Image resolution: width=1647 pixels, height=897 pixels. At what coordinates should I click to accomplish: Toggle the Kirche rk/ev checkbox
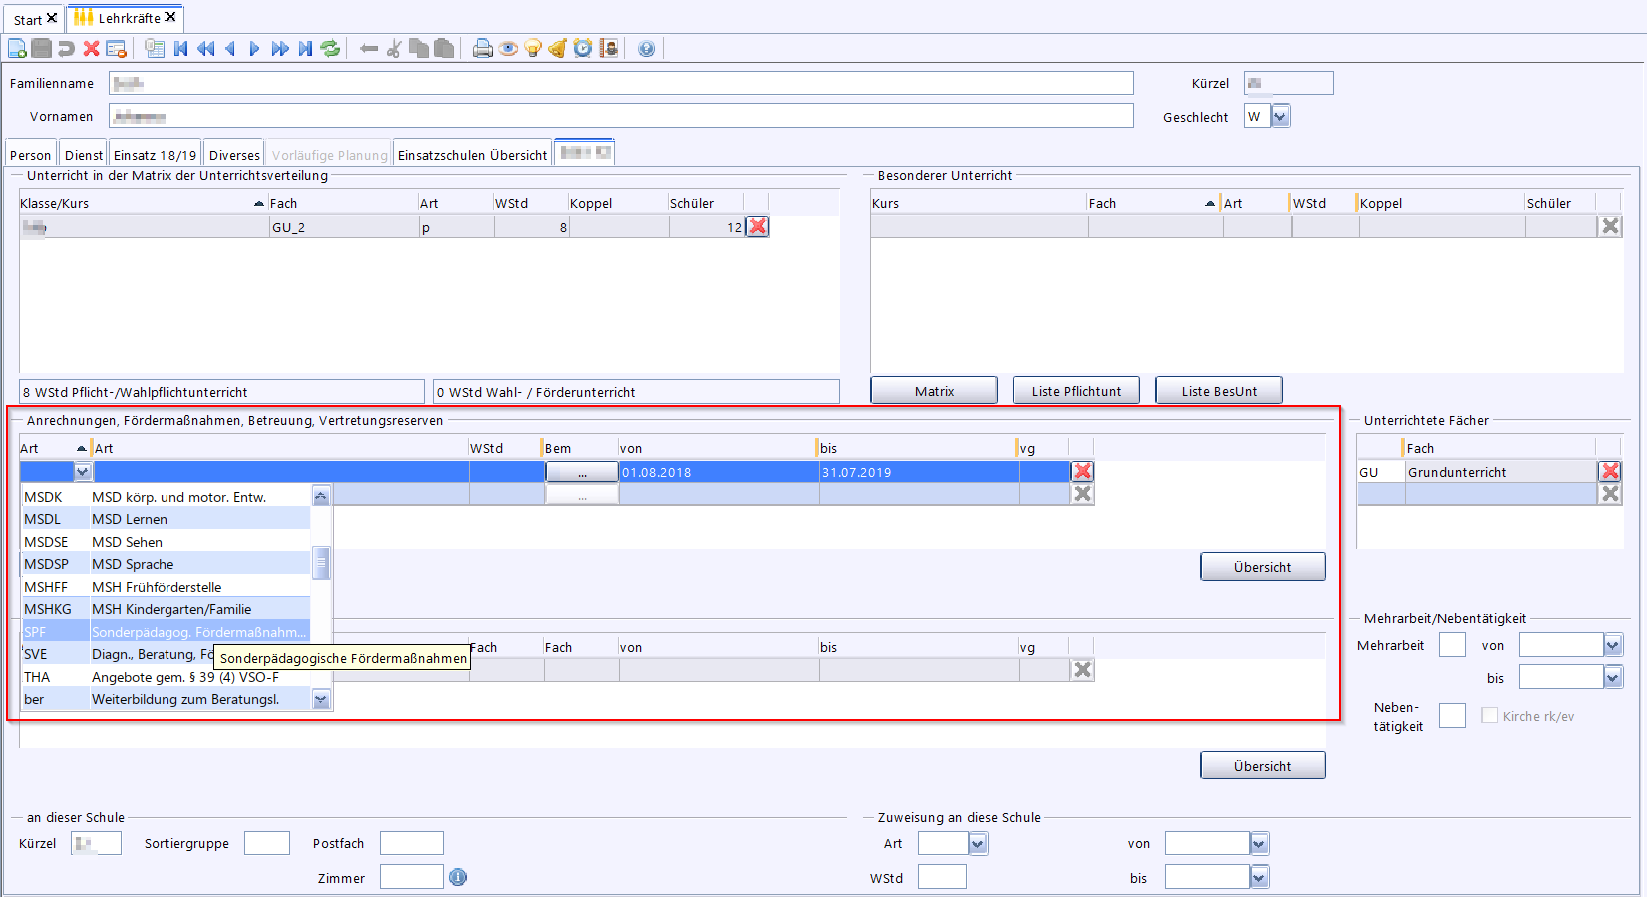click(x=1490, y=716)
